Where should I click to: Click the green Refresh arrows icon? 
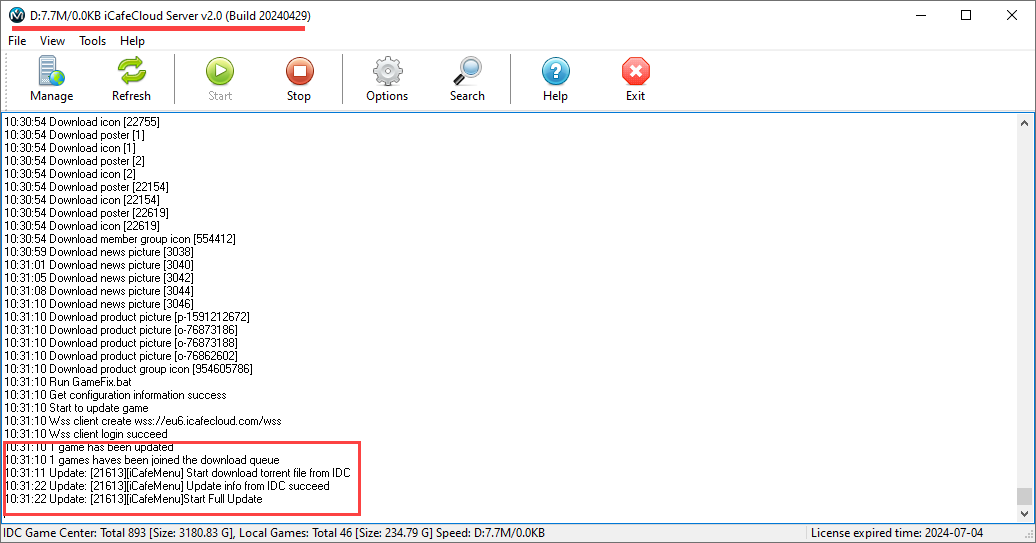131,71
